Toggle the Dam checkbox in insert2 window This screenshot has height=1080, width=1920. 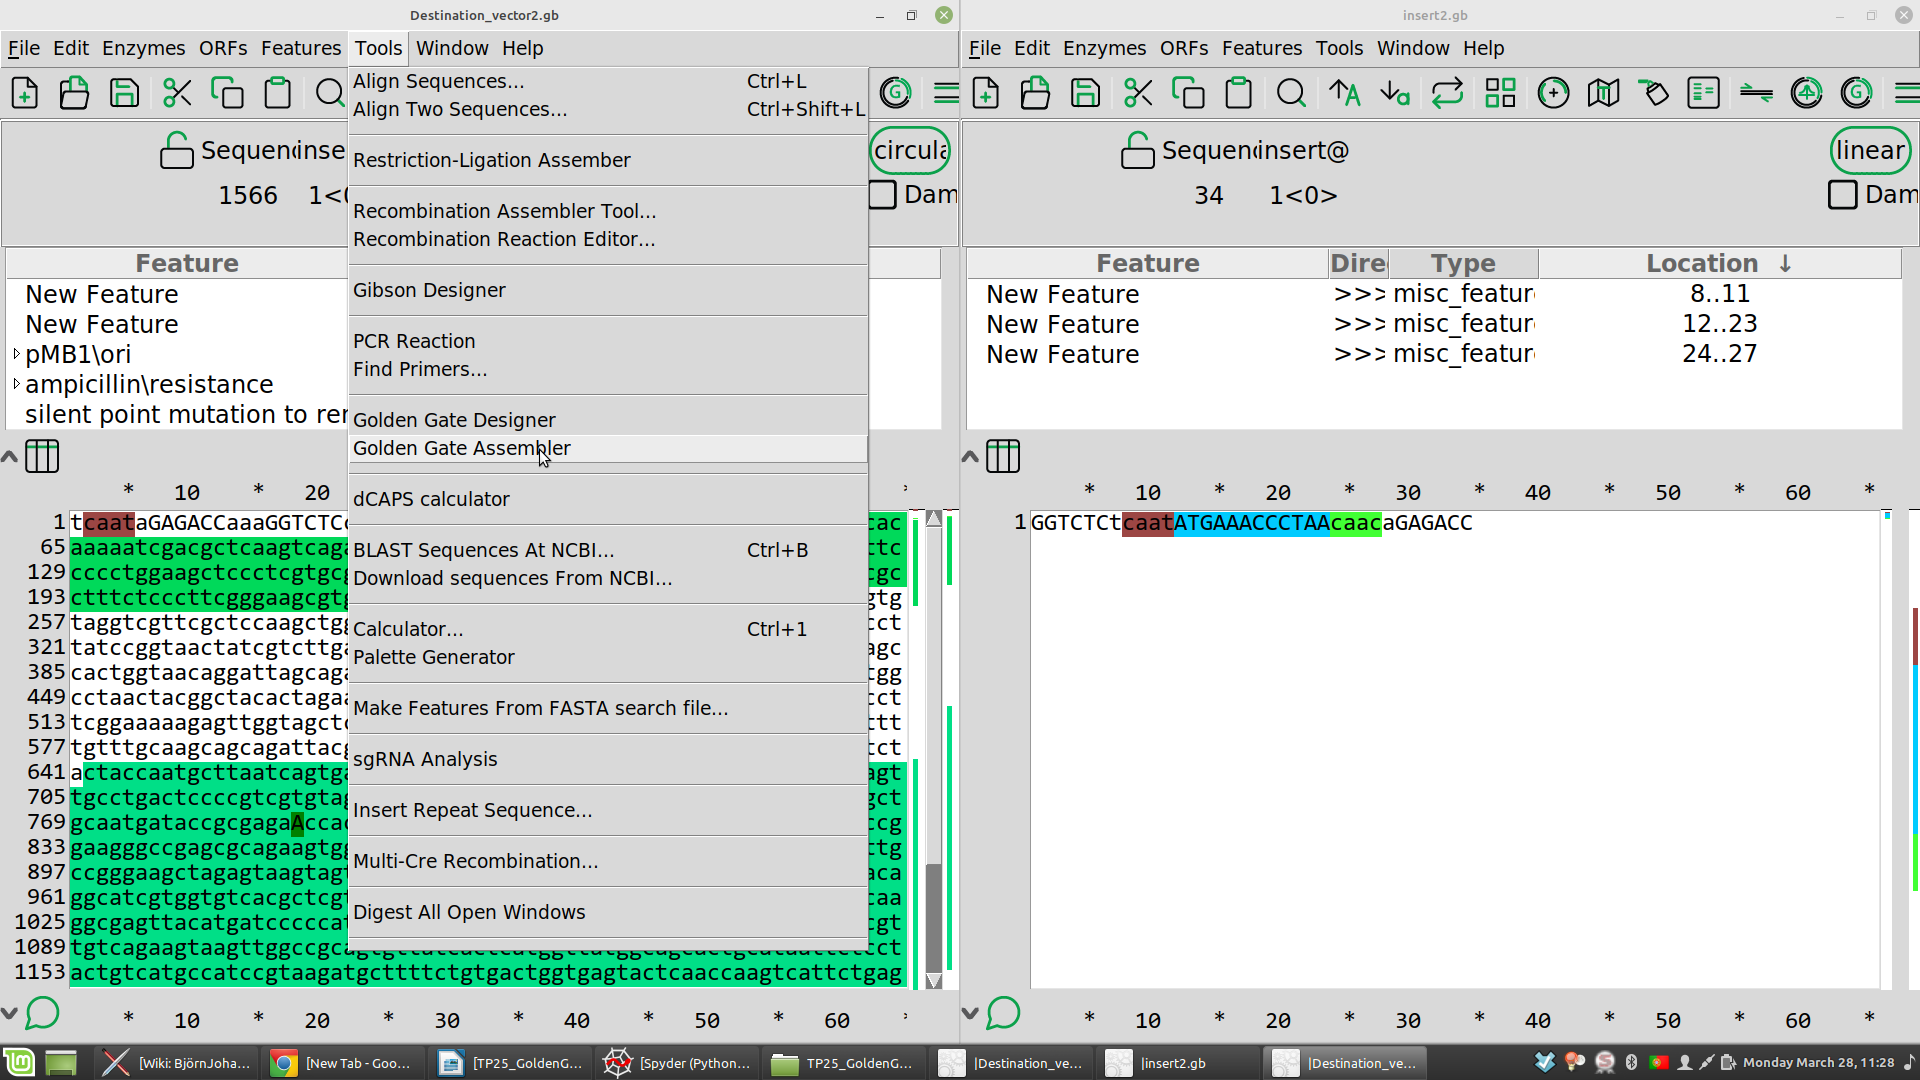[1842, 195]
